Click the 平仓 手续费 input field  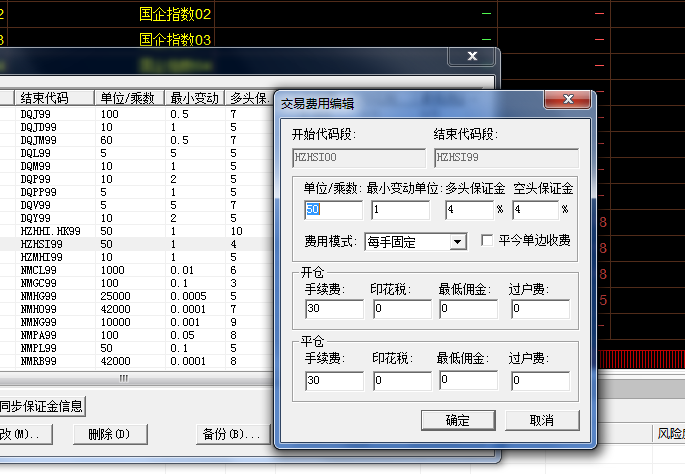click(333, 380)
